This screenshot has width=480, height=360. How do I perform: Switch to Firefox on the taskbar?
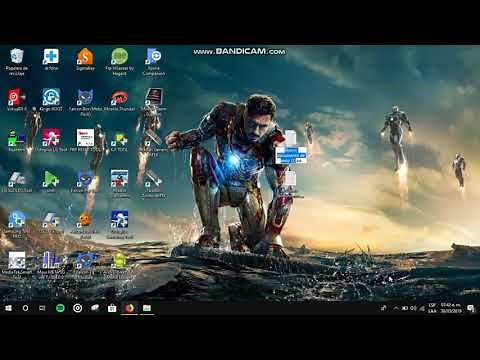(129, 308)
